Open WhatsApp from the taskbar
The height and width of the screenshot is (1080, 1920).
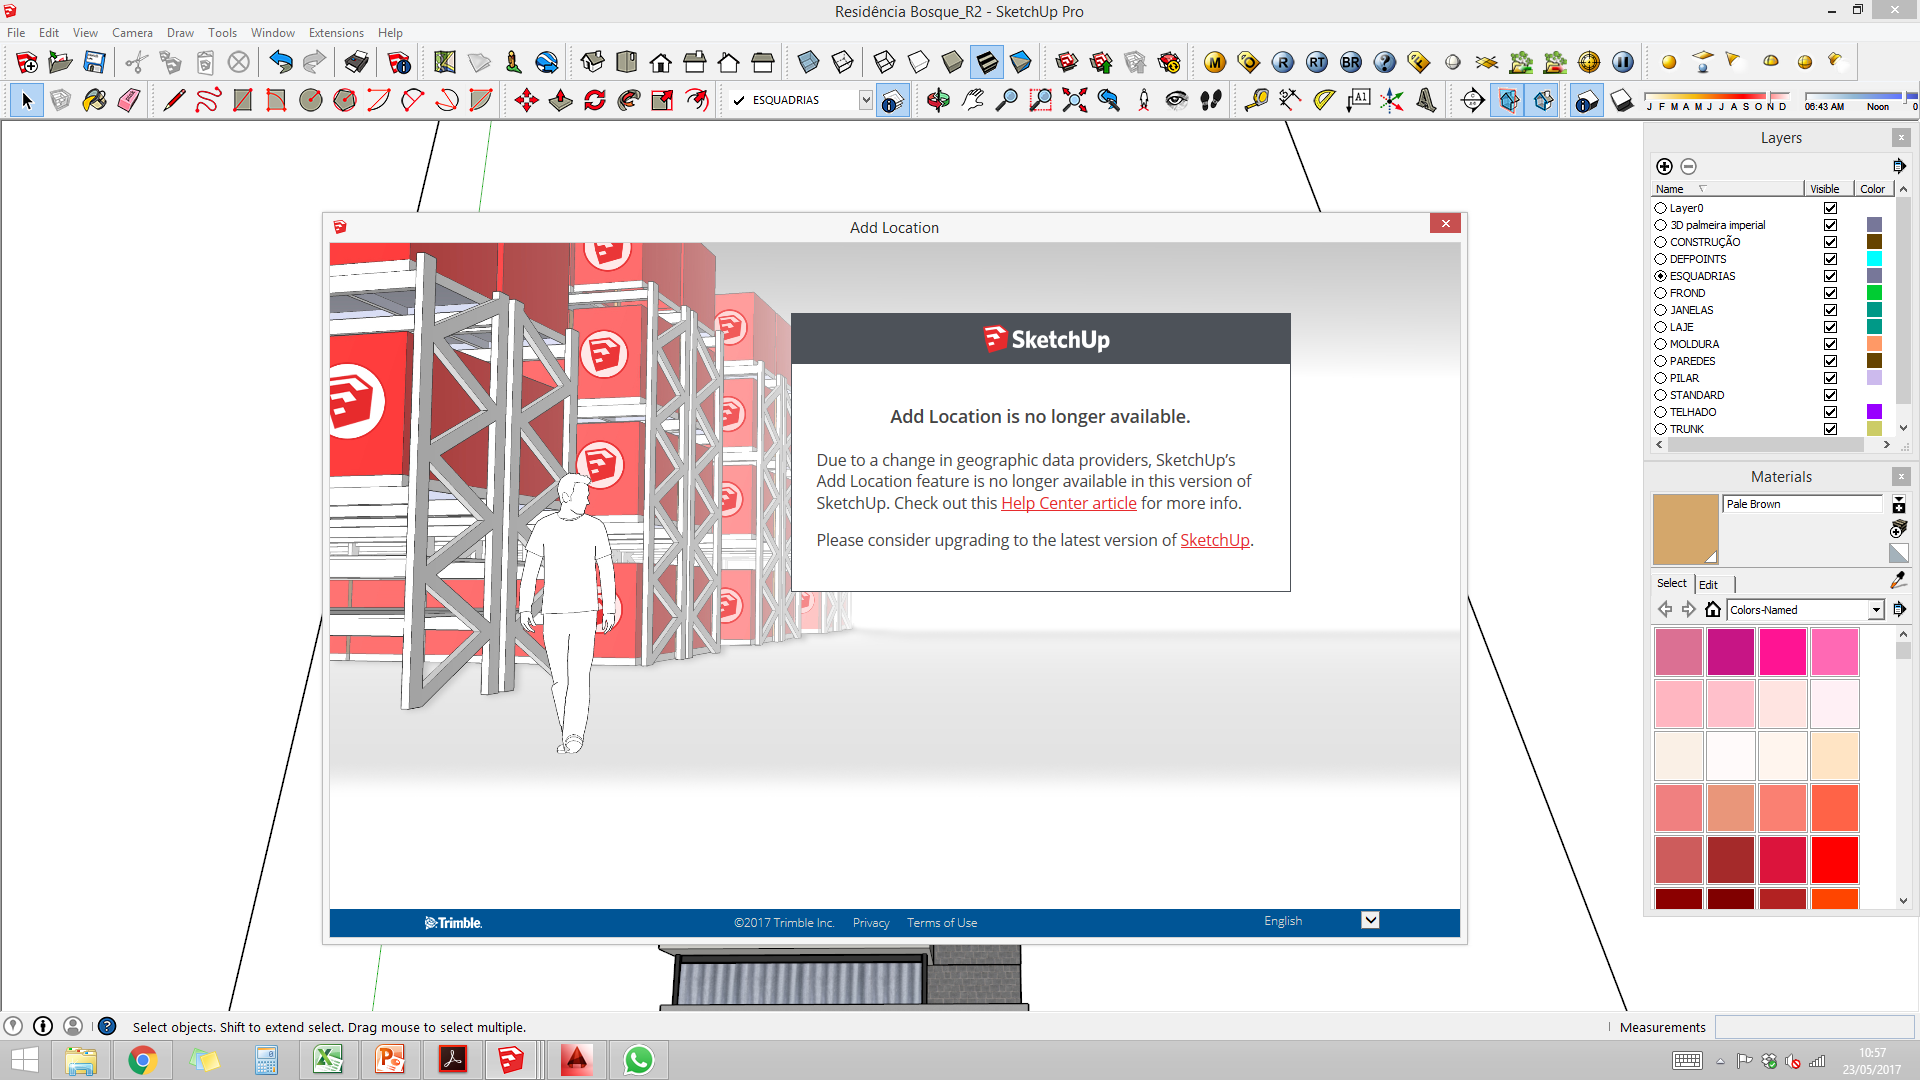click(x=638, y=1060)
